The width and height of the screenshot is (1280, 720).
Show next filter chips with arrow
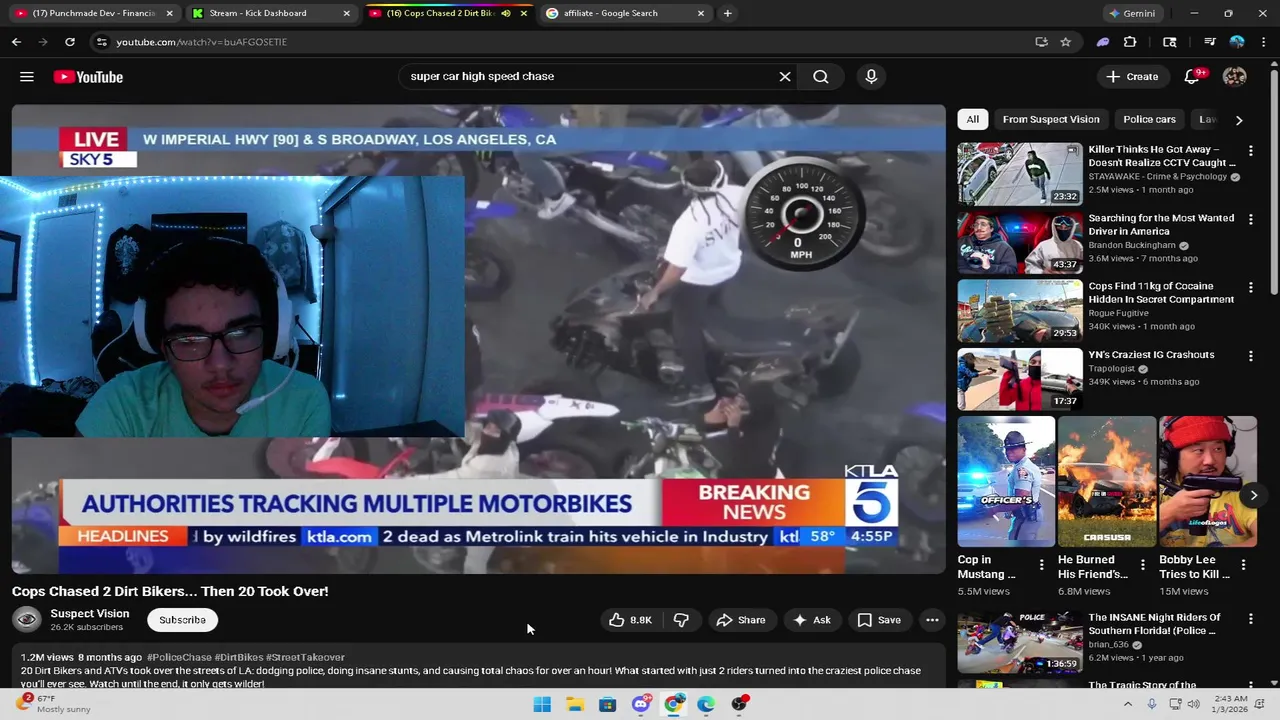click(1239, 120)
